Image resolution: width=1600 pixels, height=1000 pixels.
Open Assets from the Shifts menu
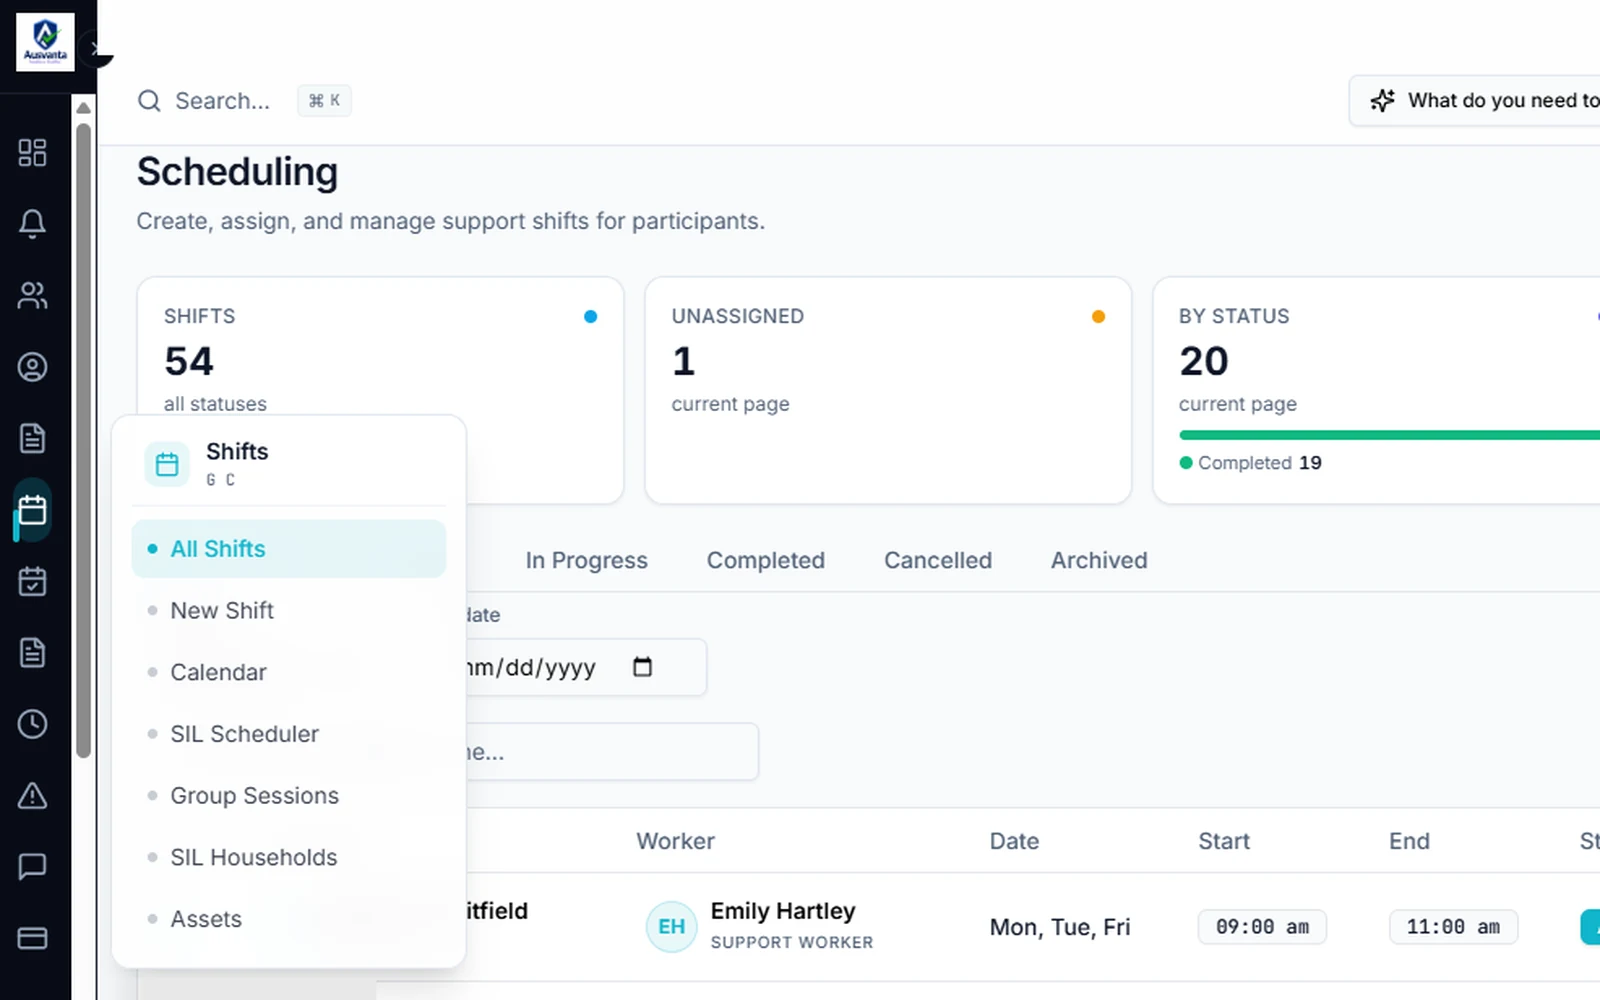click(288, 919)
